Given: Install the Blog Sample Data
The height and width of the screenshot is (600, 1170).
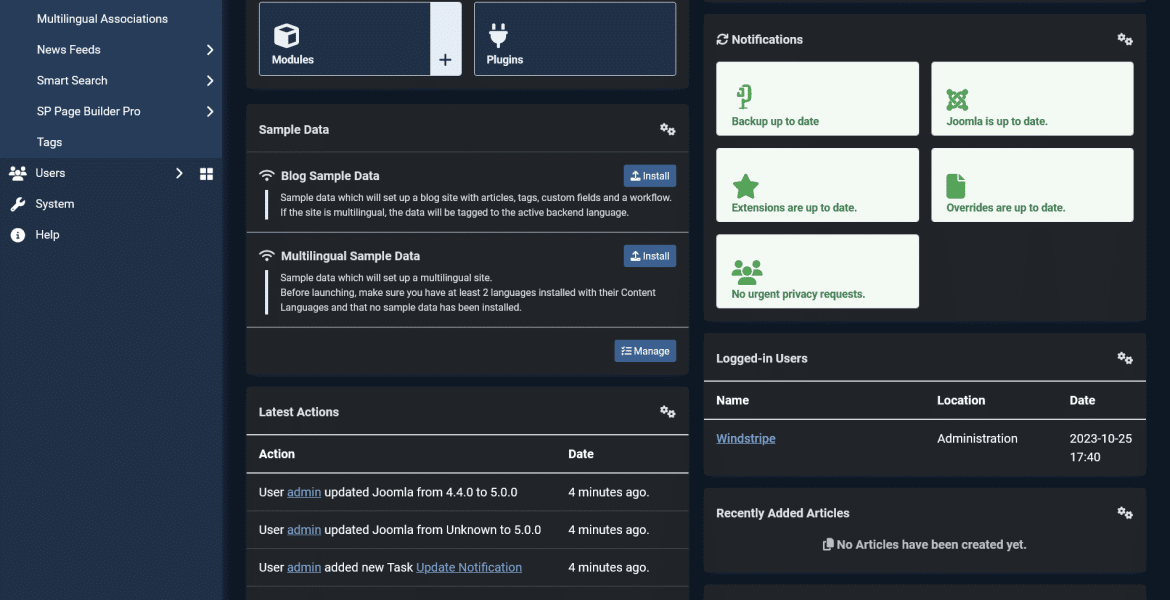Looking at the screenshot, I should coord(649,175).
